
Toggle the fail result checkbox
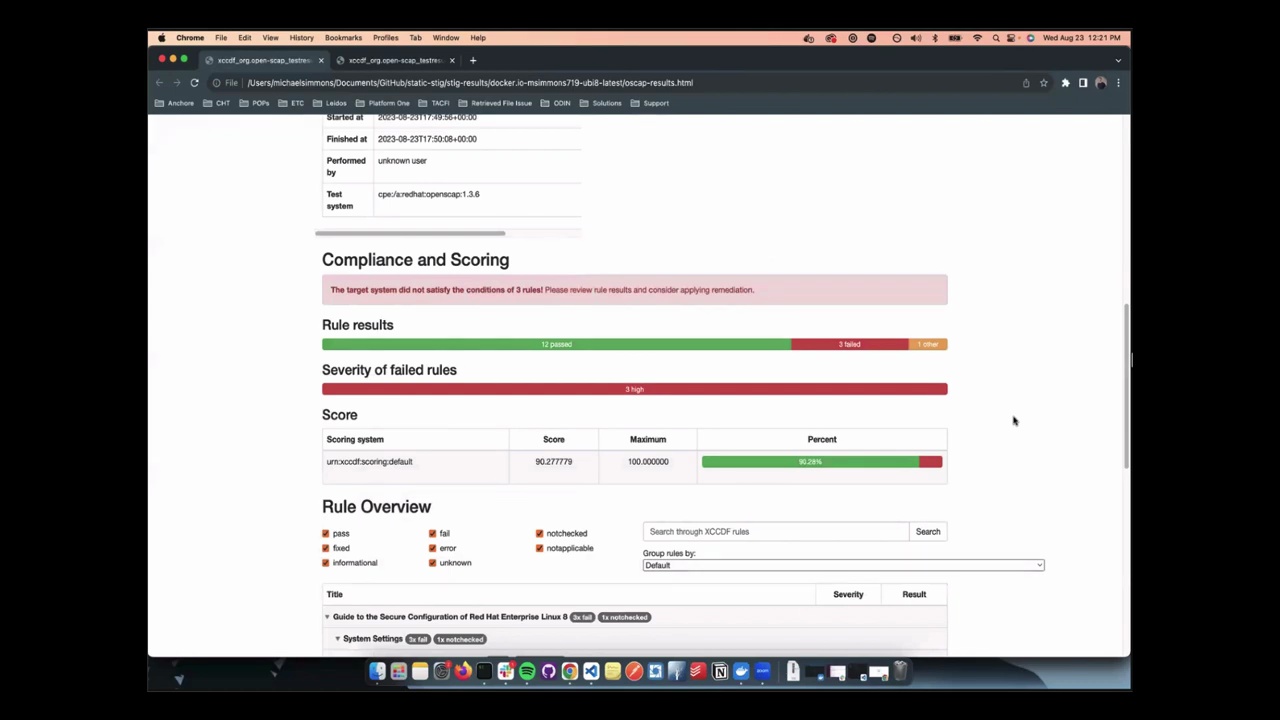(x=433, y=534)
